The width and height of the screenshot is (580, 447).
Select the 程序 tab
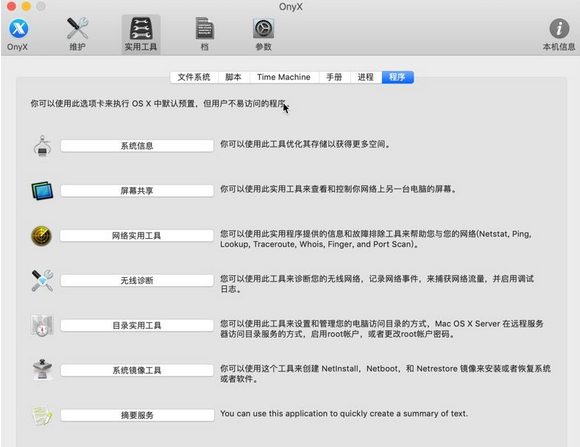click(398, 77)
